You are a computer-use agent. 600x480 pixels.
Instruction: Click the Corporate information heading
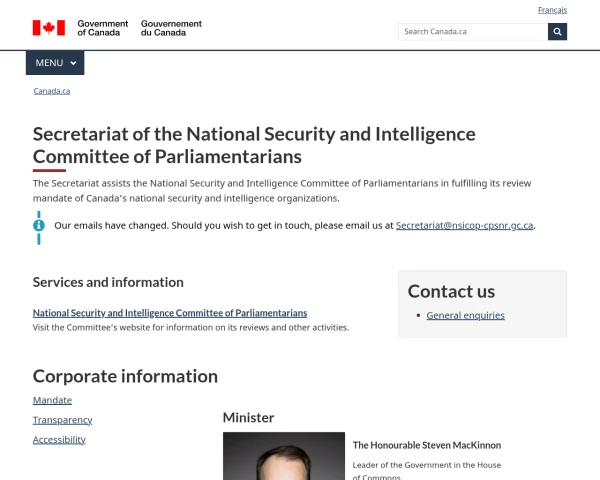pos(125,376)
